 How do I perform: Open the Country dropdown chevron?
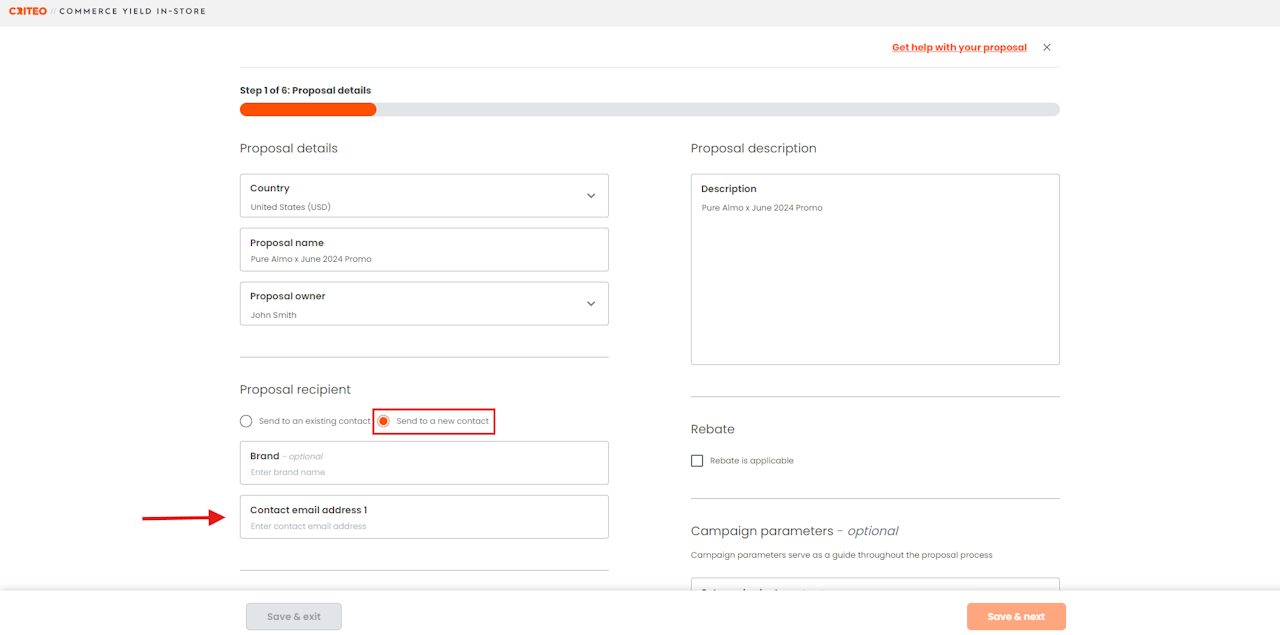tap(591, 196)
